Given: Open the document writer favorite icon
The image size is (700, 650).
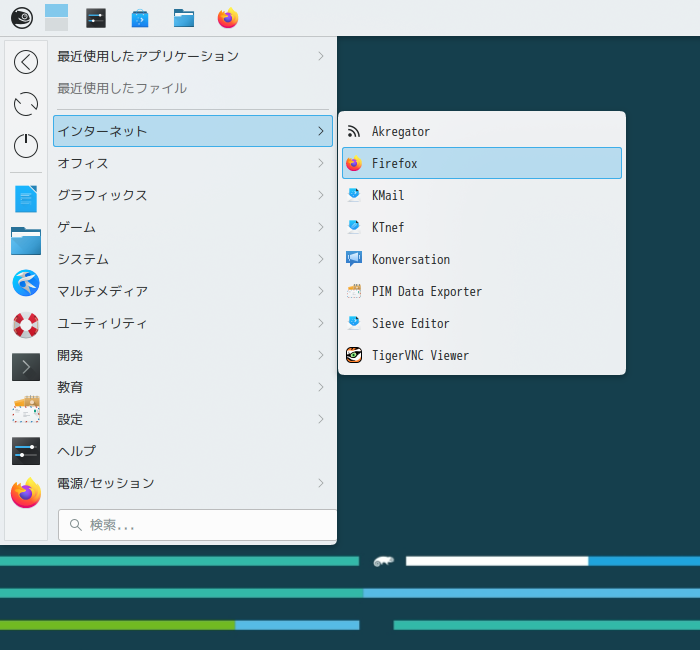Looking at the screenshot, I should 26,199.
